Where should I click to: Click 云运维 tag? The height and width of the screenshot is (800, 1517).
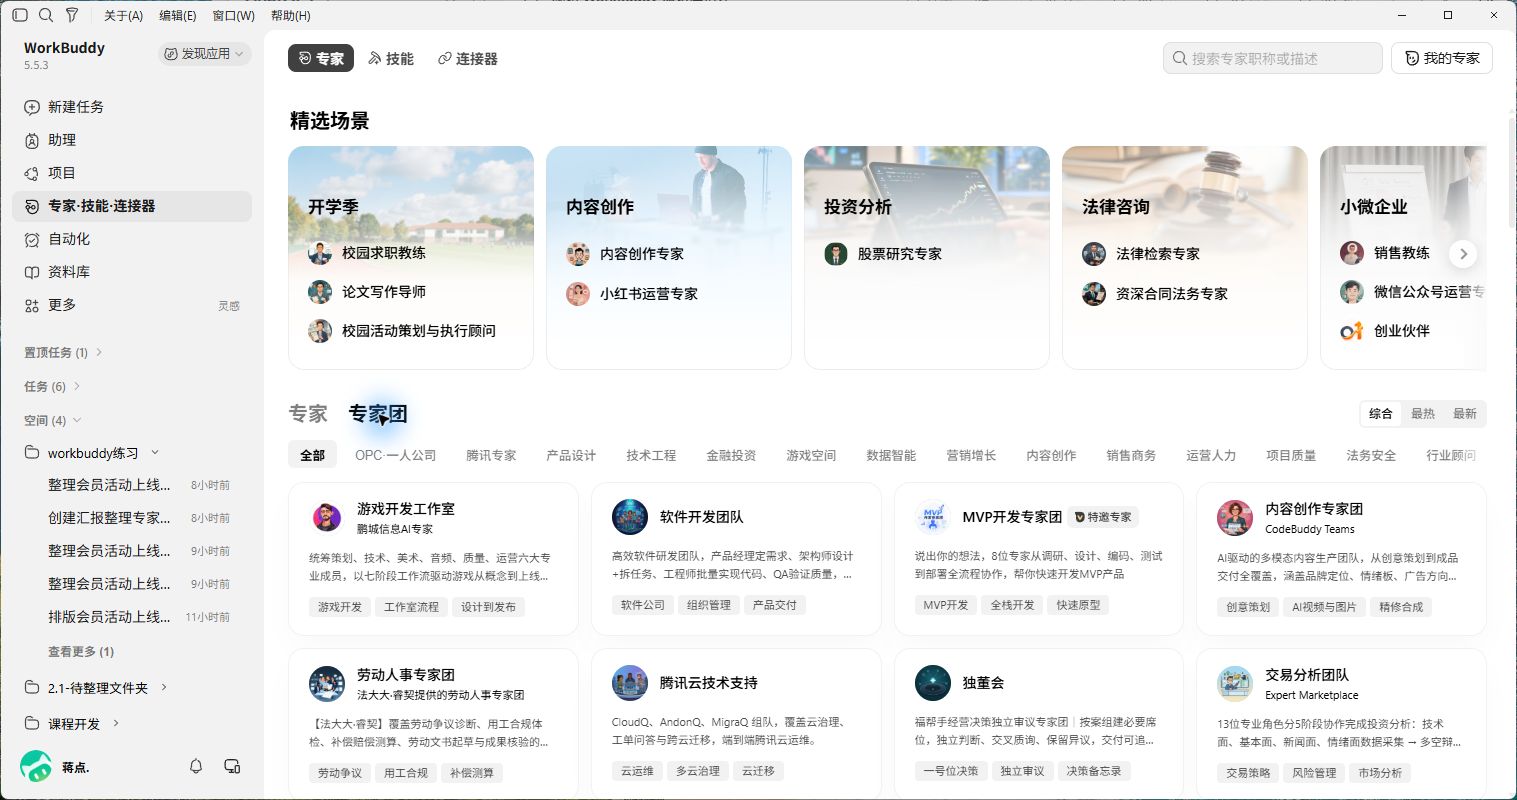pyautogui.click(x=637, y=771)
